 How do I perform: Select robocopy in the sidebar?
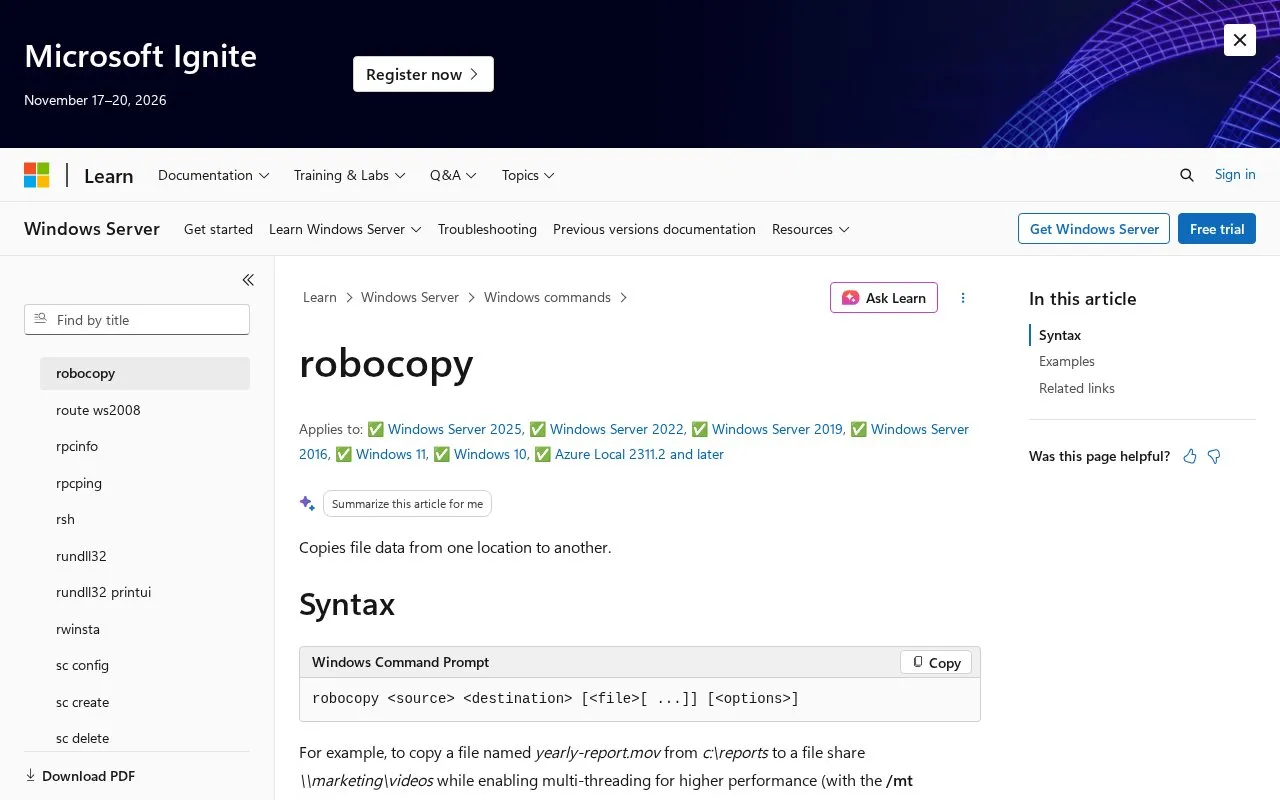tap(145, 373)
